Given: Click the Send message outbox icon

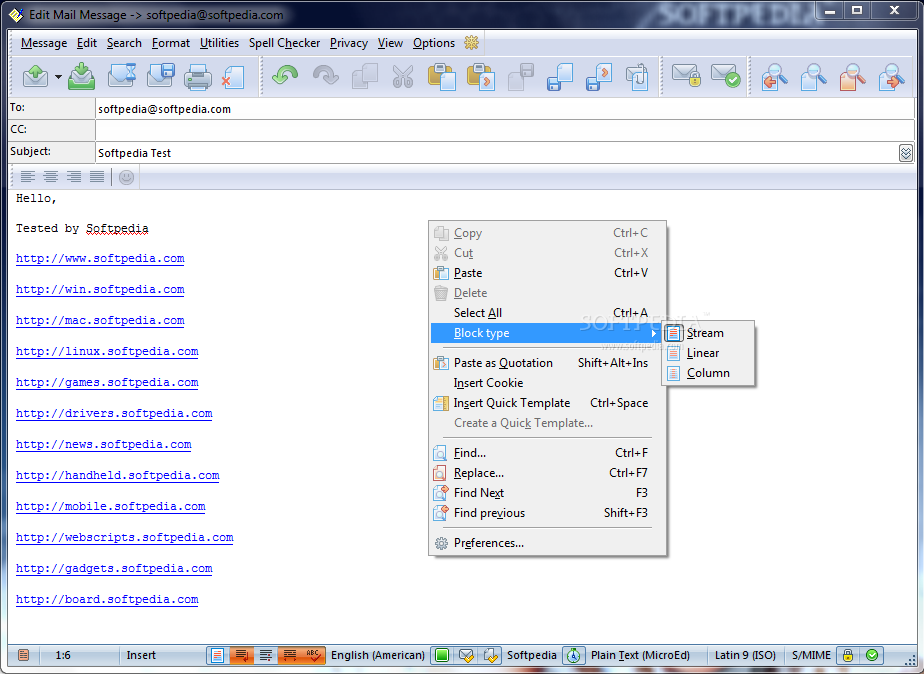Looking at the screenshot, I should point(35,77).
